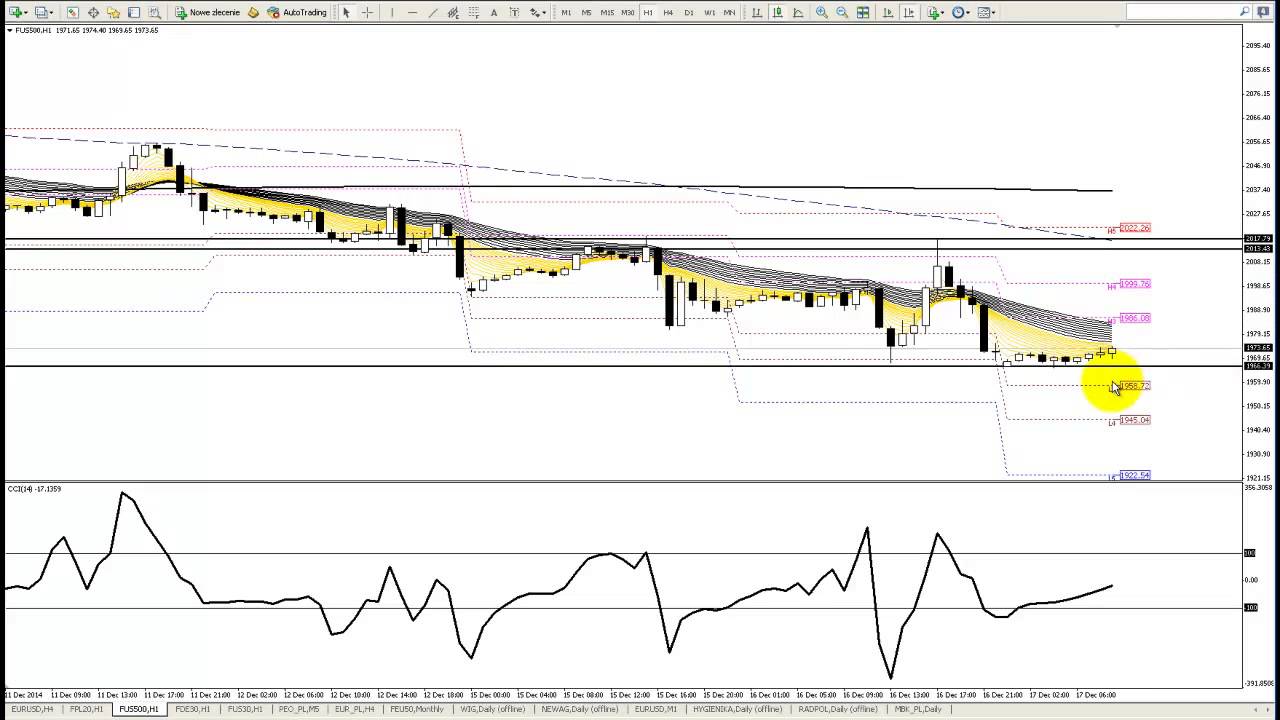1280x720 pixels.
Task: Select the Trendline tool
Action: (x=433, y=12)
